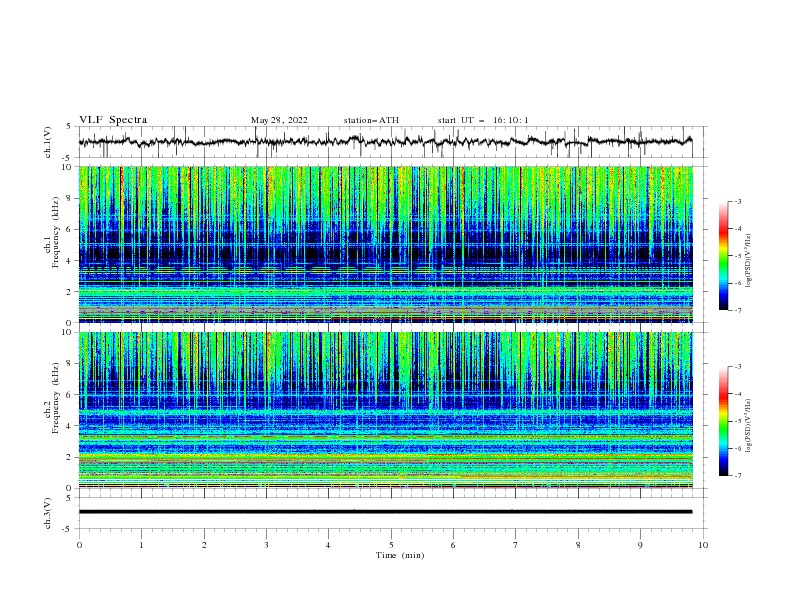Click the ch.1 voltage waveform trace
The width and height of the screenshot is (792, 612).
pyautogui.click(x=385, y=142)
